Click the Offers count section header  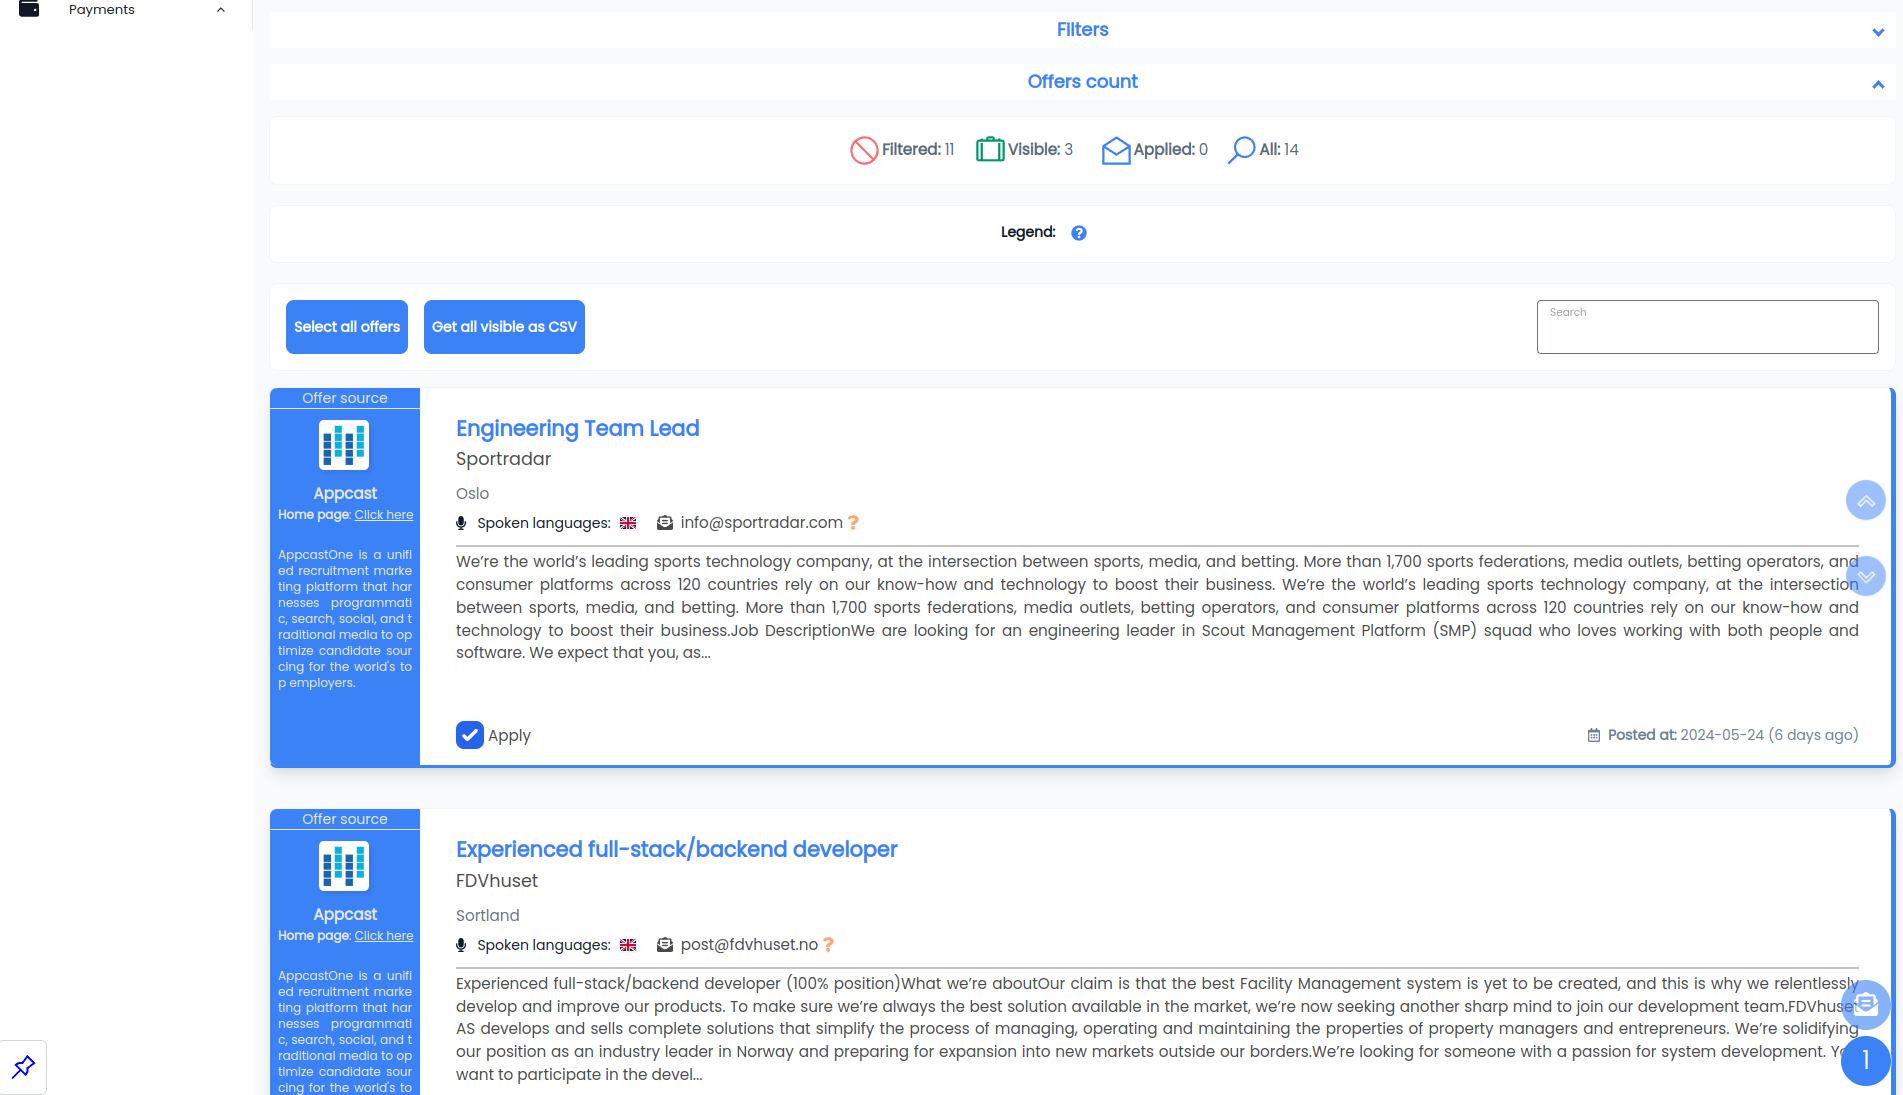[x=1082, y=81]
